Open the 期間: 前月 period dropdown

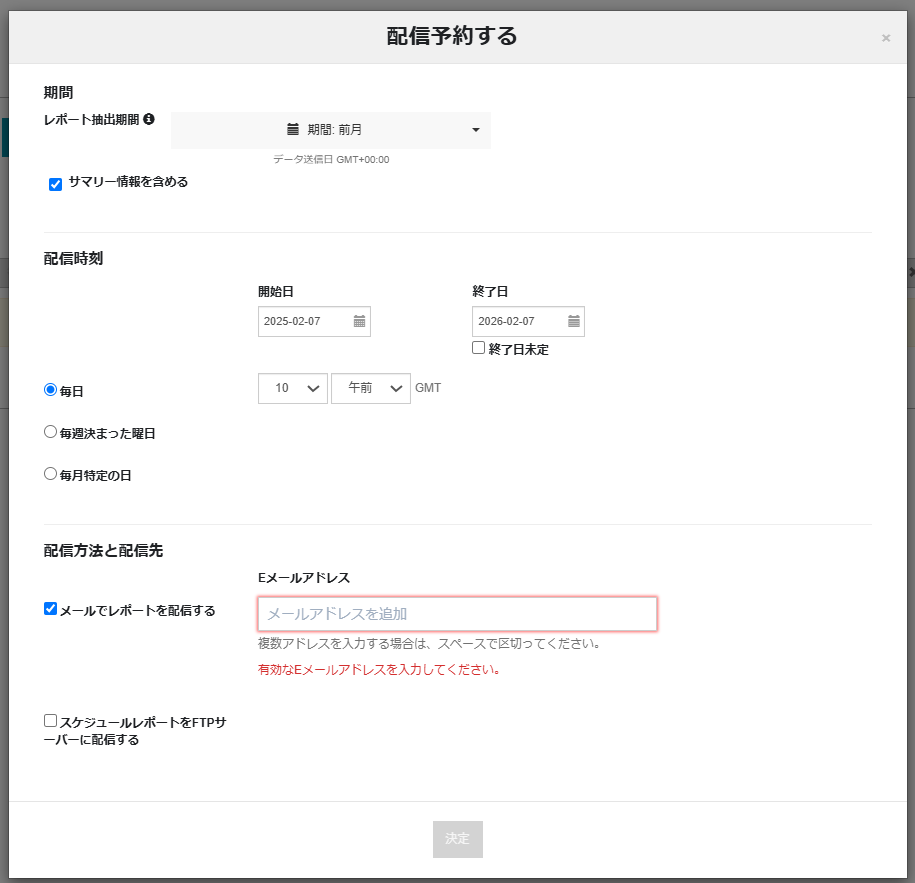click(331, 130)
